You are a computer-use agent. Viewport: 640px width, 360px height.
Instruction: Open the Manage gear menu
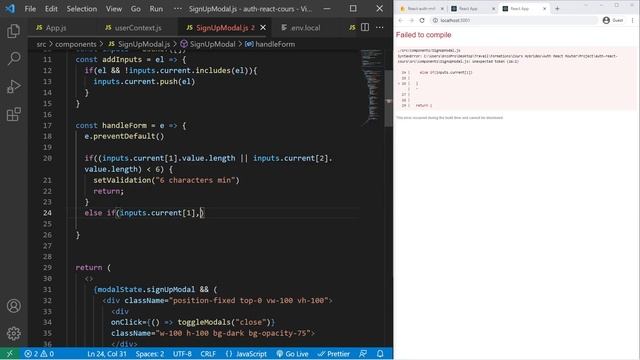tap(13, 333)
